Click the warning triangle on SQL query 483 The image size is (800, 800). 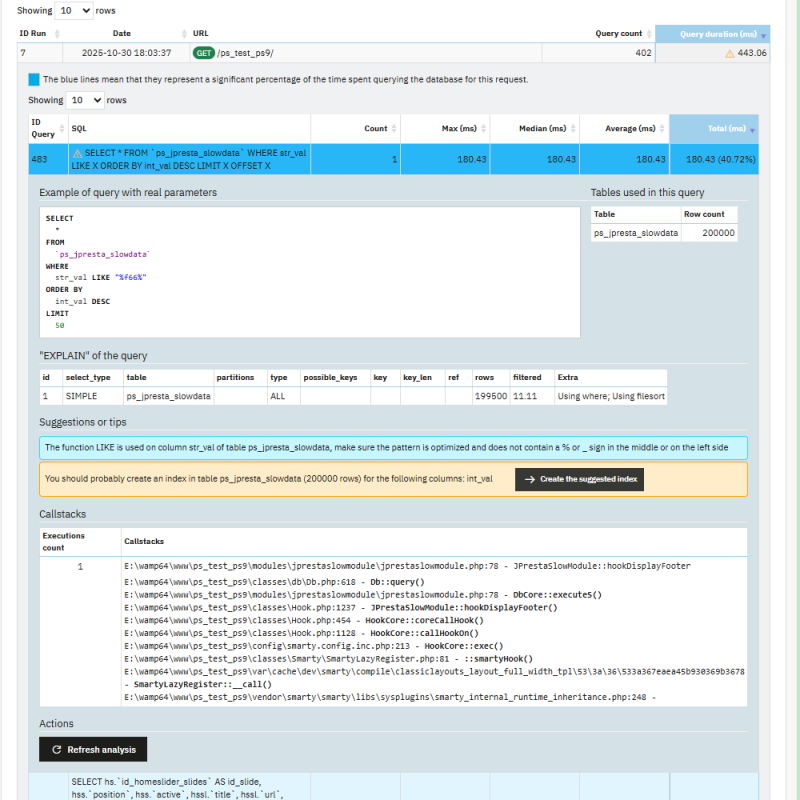pos(77,152)
